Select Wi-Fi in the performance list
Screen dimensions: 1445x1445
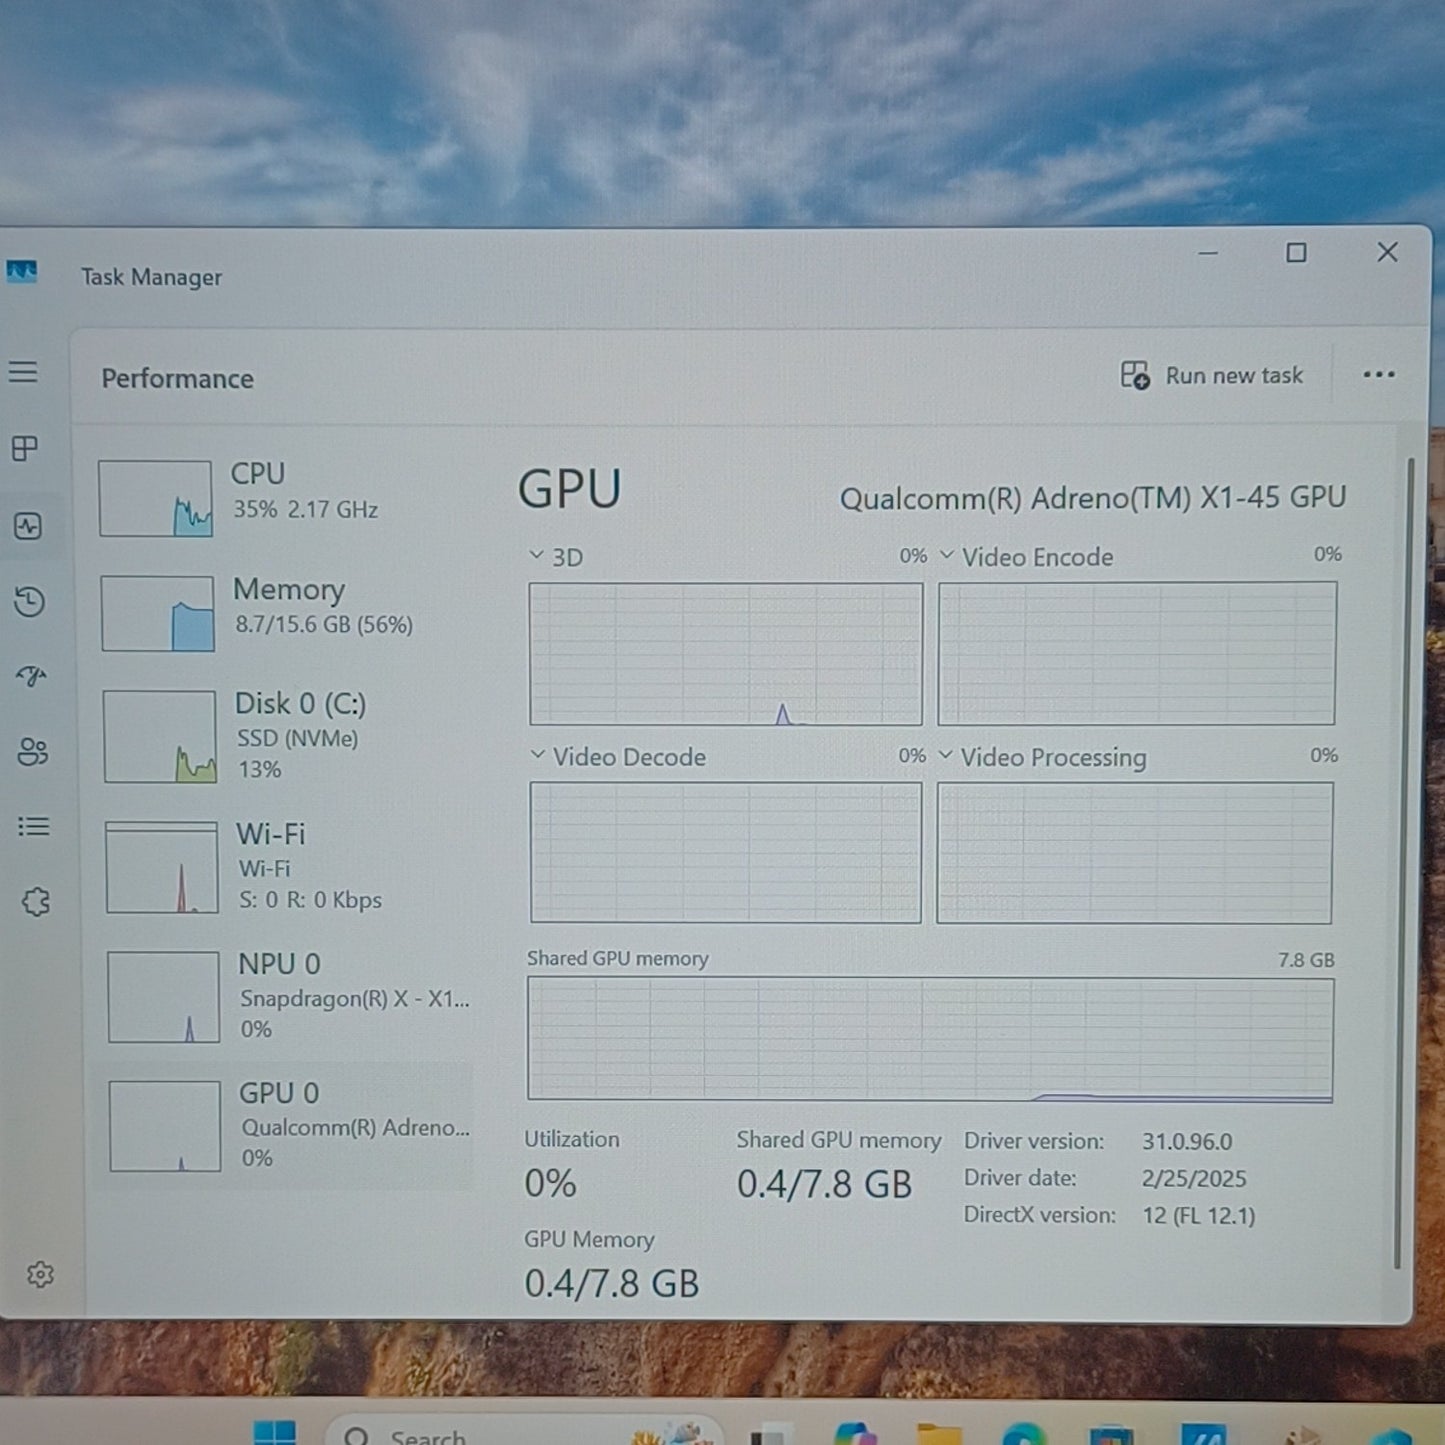pyautogui.click(x=288, y=866)
